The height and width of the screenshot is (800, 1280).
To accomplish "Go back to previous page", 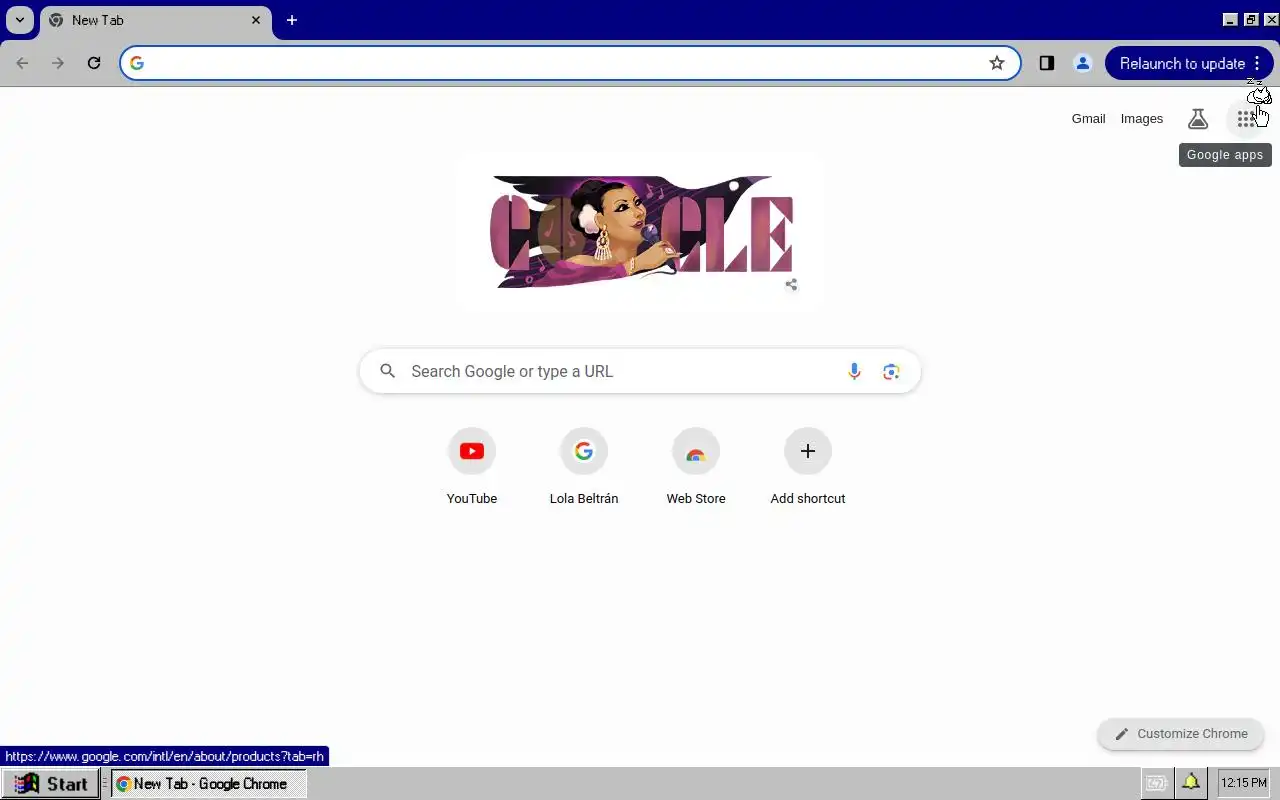I will click(x=22, y=63).
